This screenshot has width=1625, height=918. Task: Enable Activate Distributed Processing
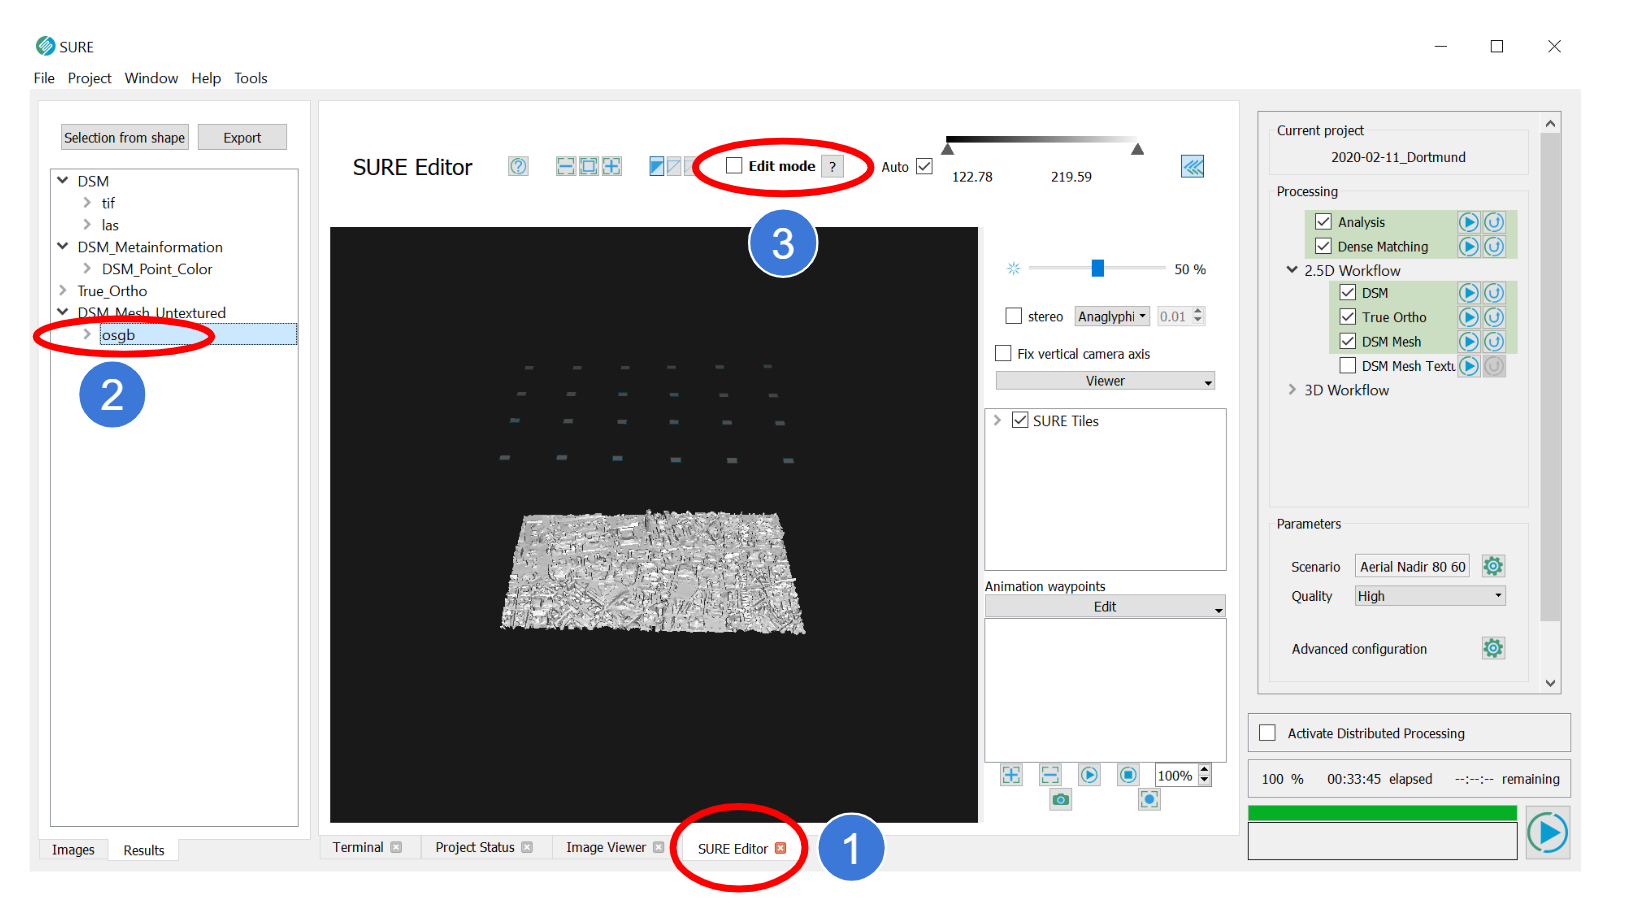pyautogui.click(x=1267, y=733)
